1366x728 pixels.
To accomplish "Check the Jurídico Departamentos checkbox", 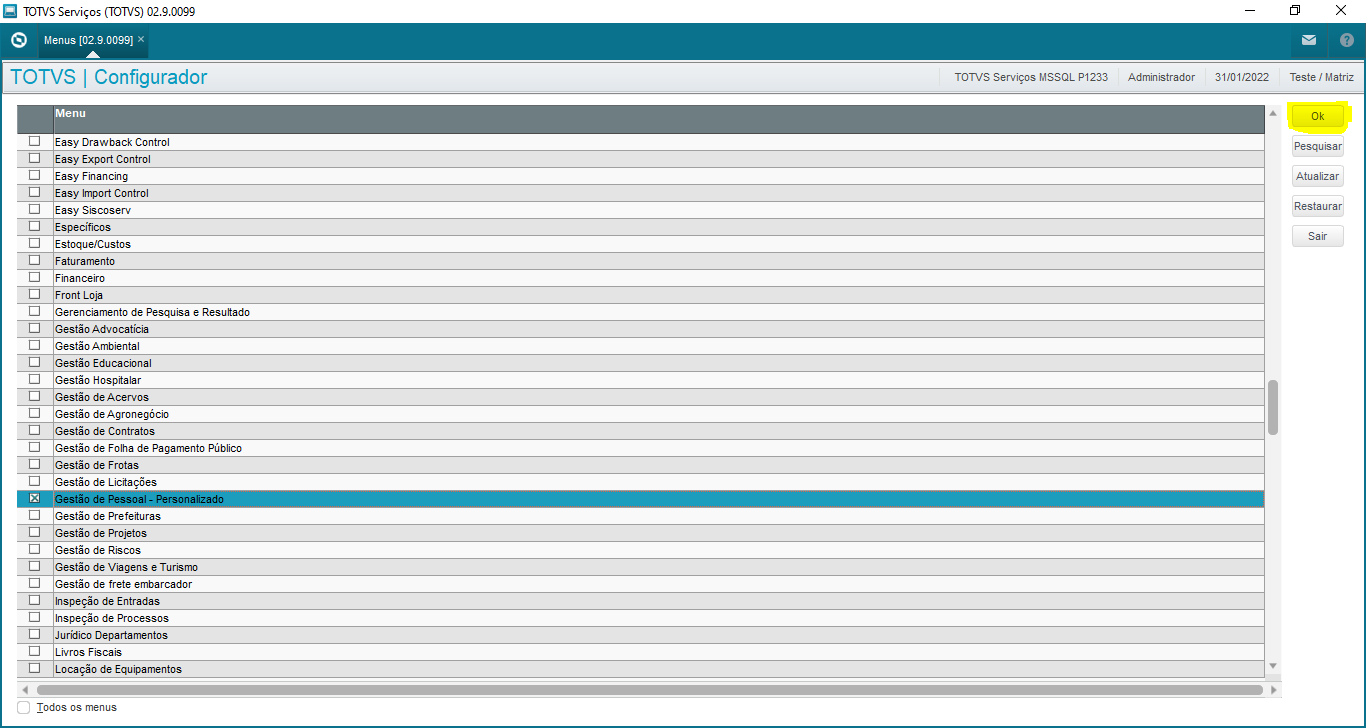I will coord(35,635).
